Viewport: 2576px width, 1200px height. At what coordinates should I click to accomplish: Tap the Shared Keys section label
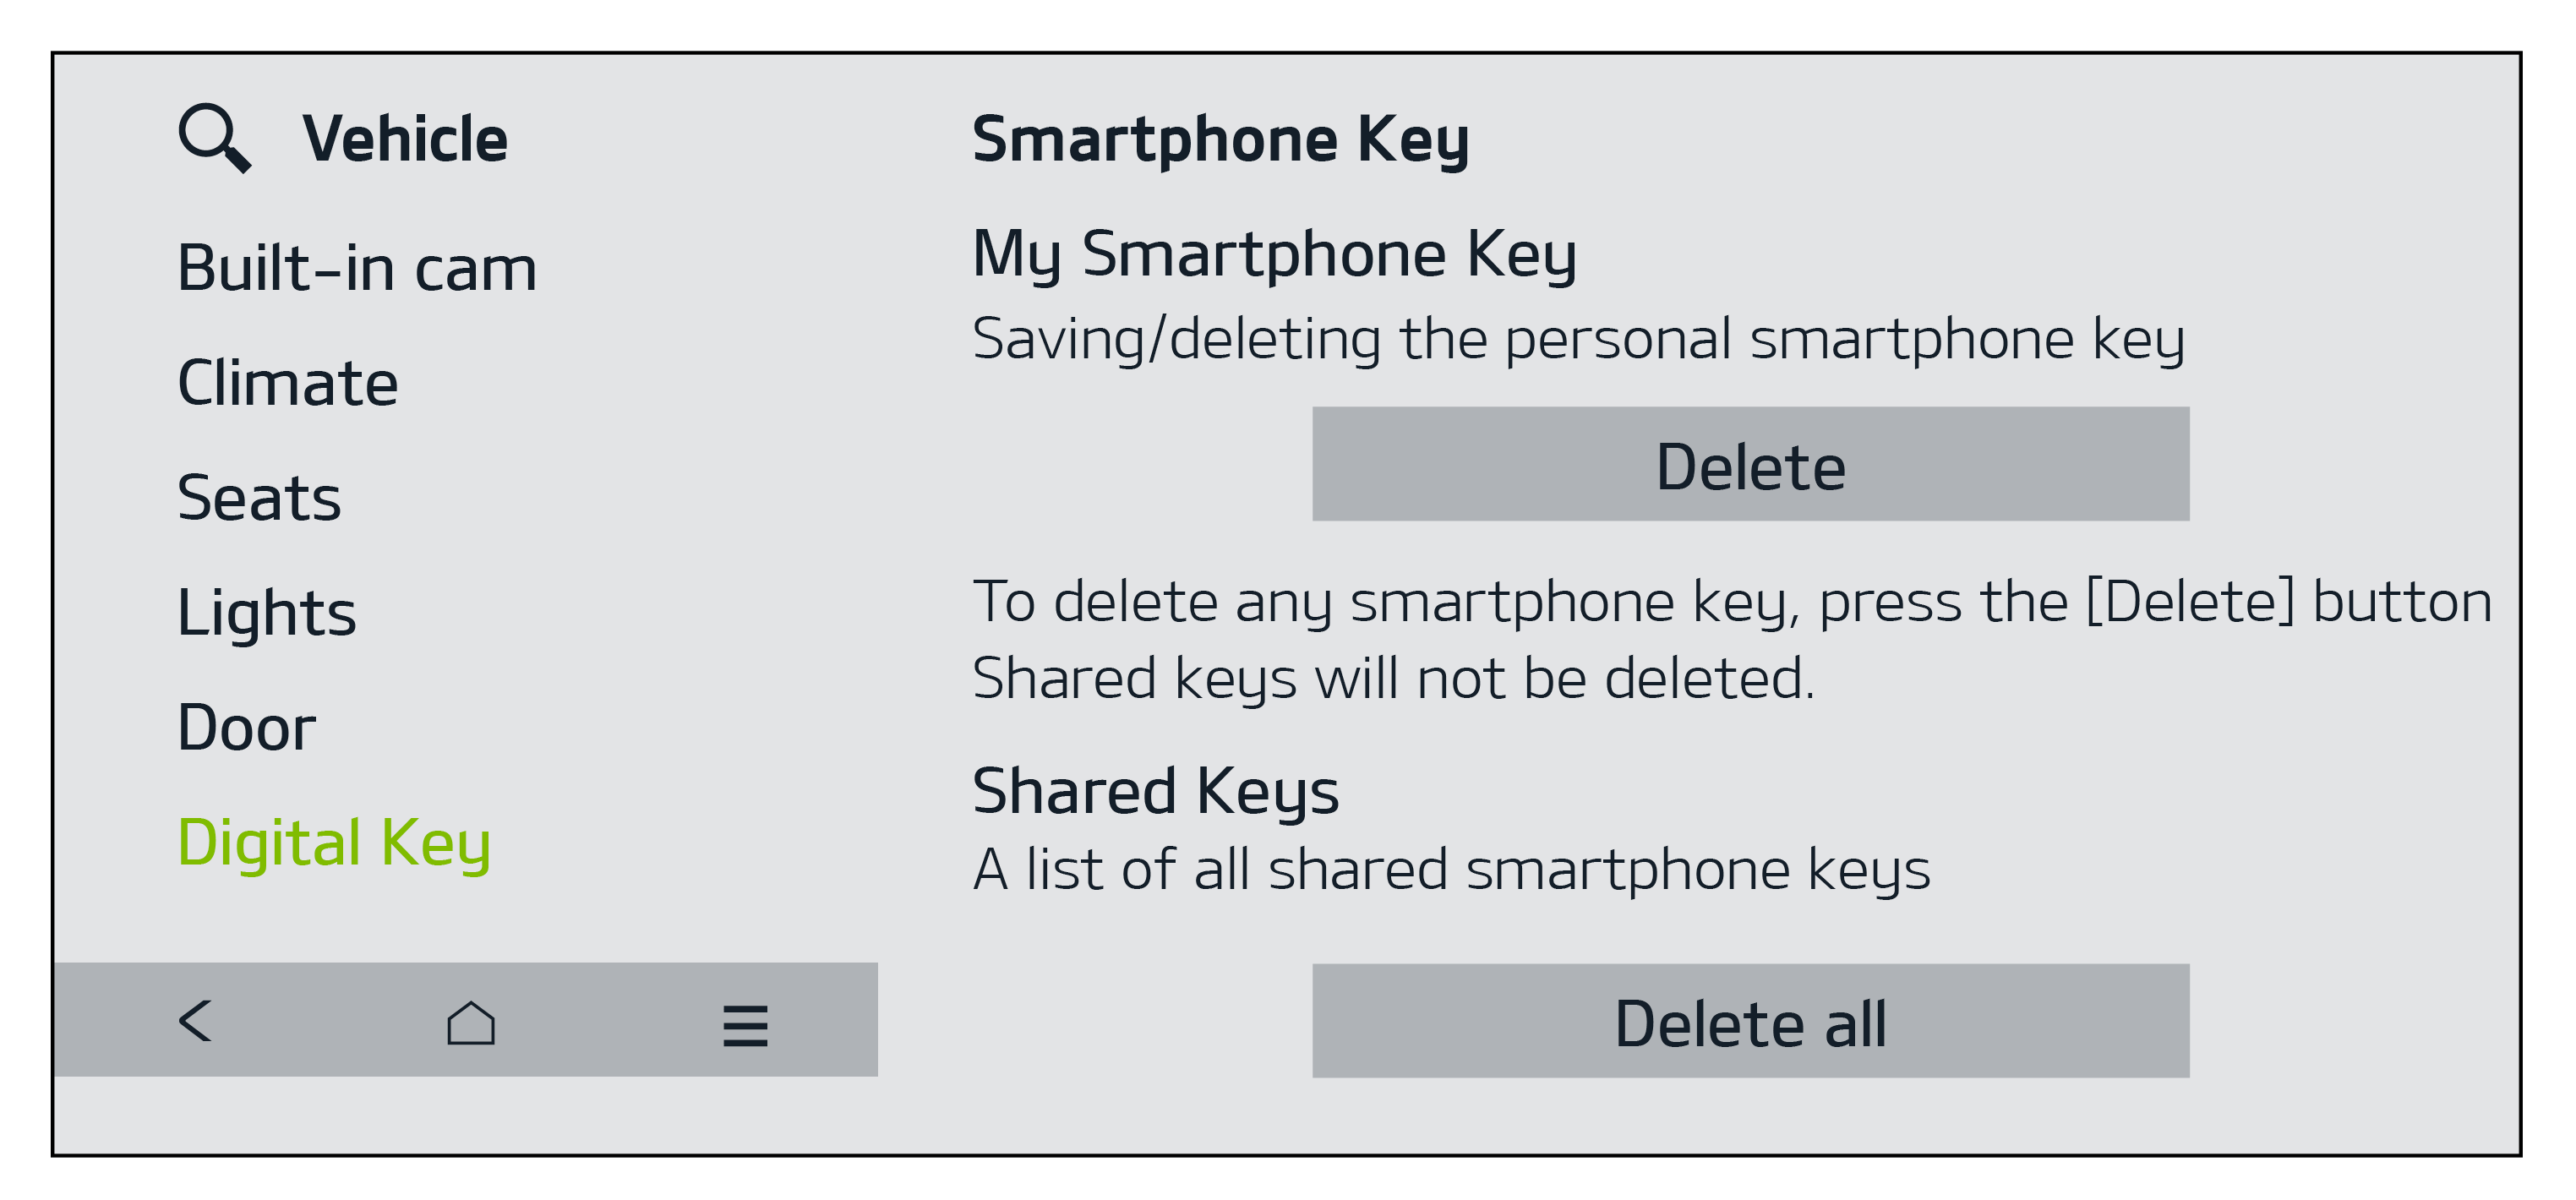(x=1155, y=791)
